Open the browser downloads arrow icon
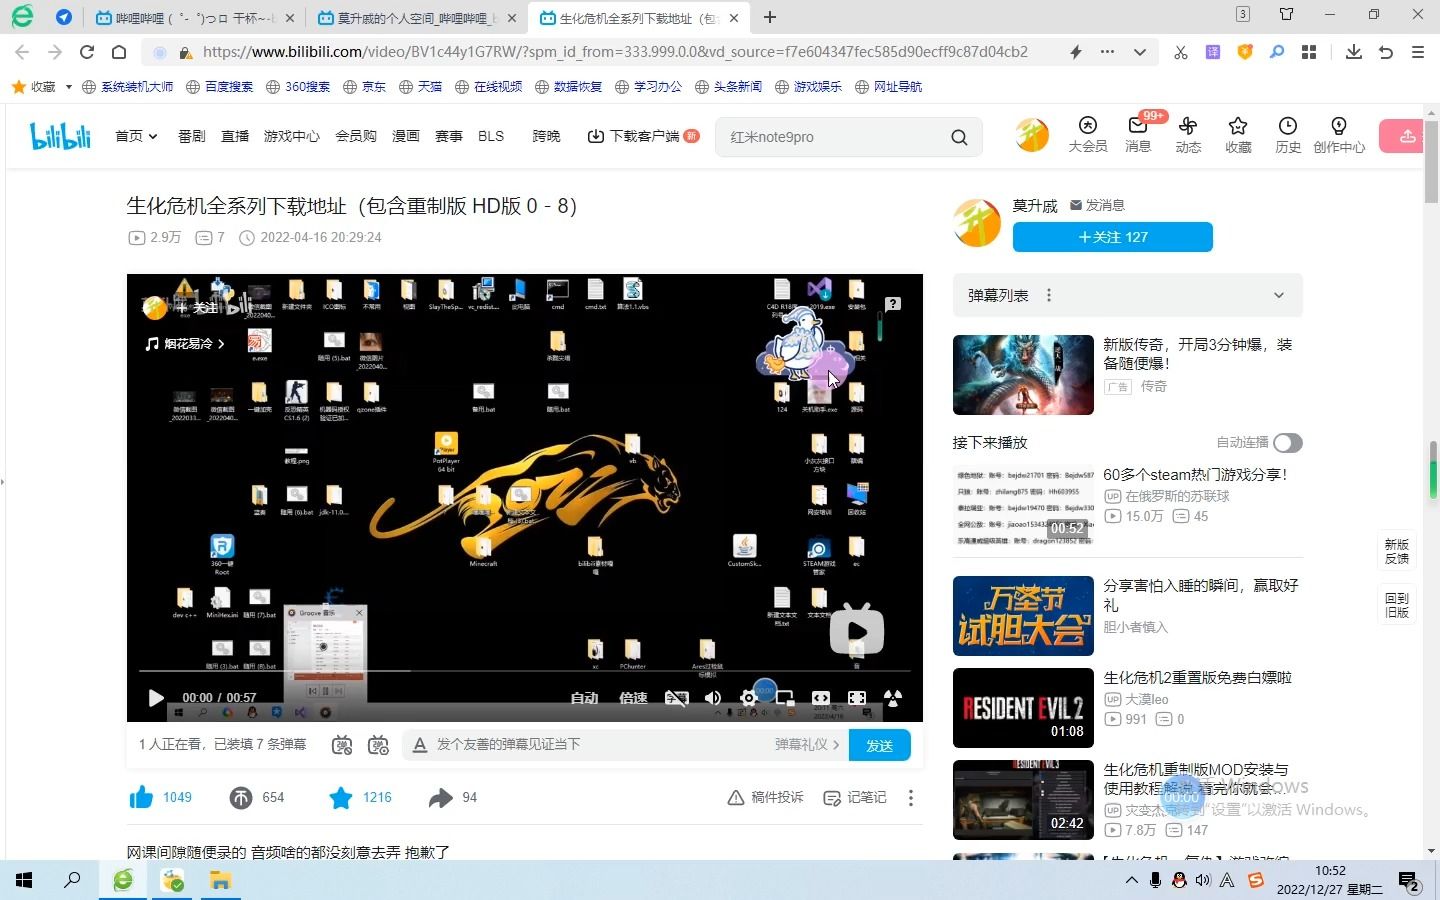Image resolution: width=1440 pixels, height=900 pixels. pos(1353,52)
